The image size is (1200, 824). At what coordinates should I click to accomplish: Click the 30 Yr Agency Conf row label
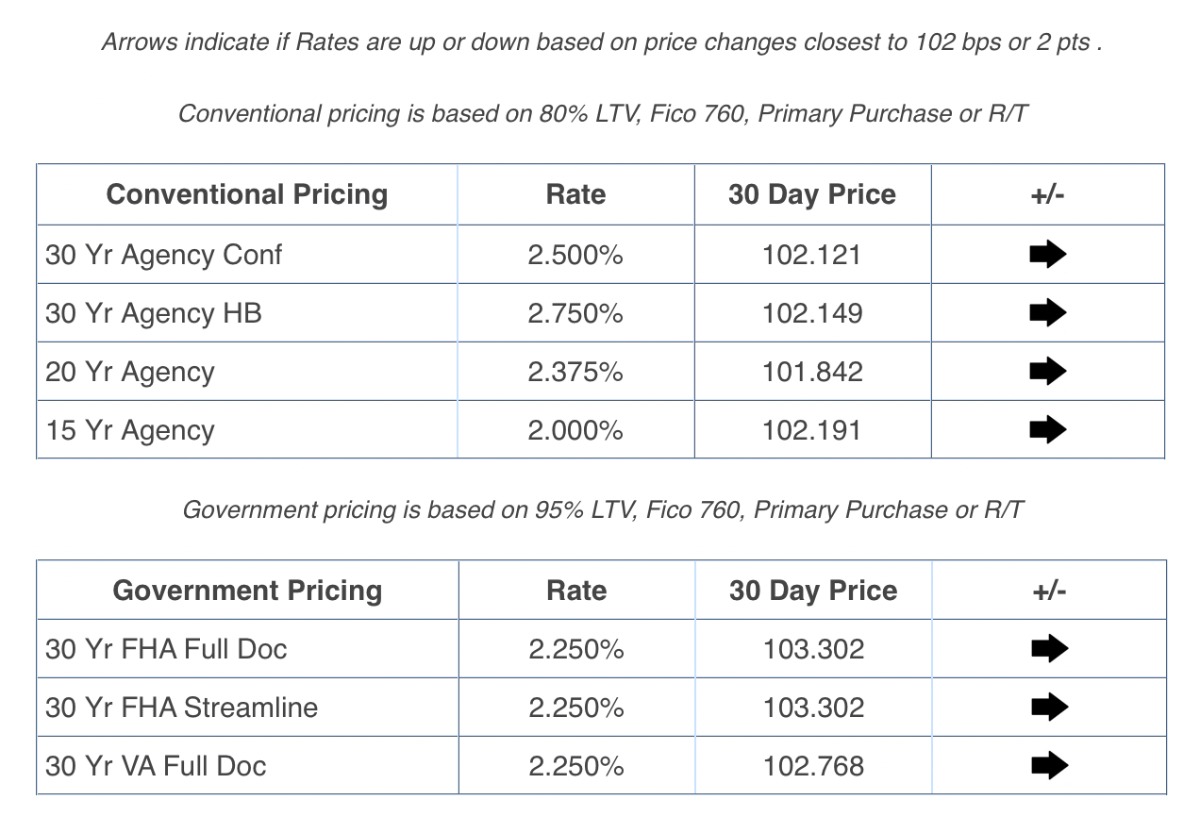click(x=164, y=255)
